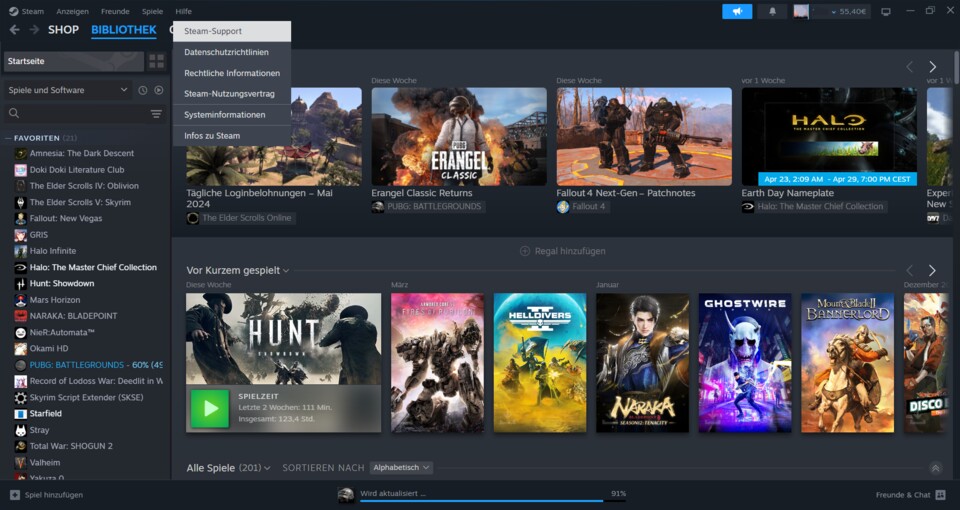Click the PUBG icon in download bar

click(346, 495)
